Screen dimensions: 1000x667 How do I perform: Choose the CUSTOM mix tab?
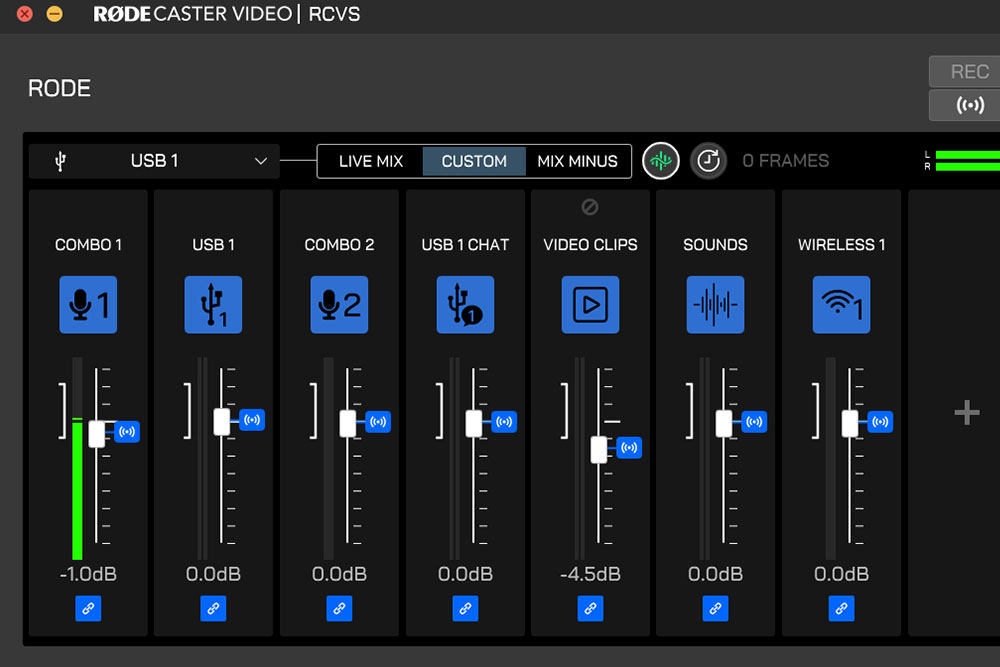point(474,161)
